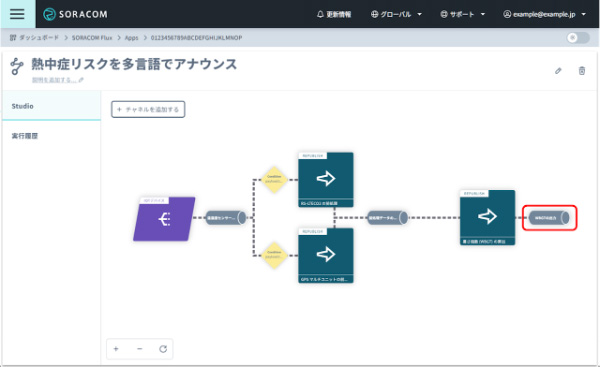This screenshot has width=600, height=367.
Task: Click the チャネルを追加する button
Action: pyautogui.click(x=148, y=109)
